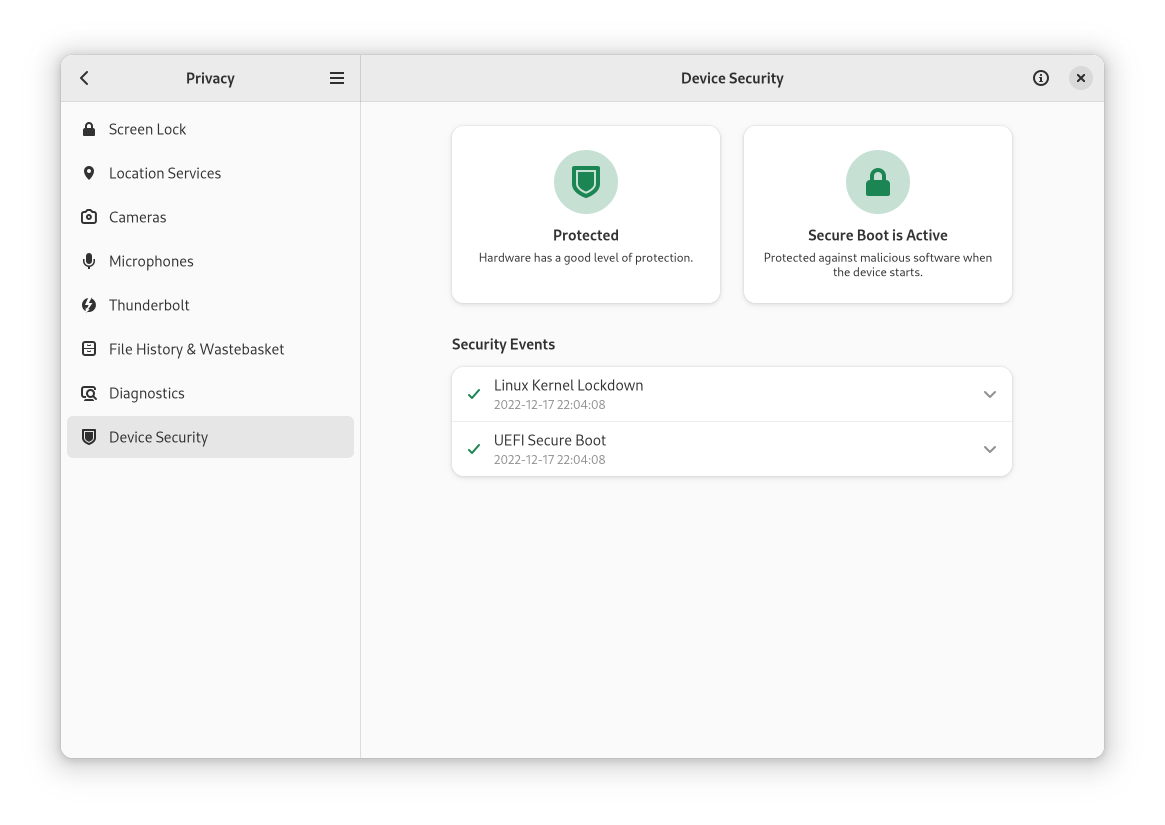Click the green Protected shield graphic
The height and width of the screenshot is (825, 1165).
(x=585, y=182)
